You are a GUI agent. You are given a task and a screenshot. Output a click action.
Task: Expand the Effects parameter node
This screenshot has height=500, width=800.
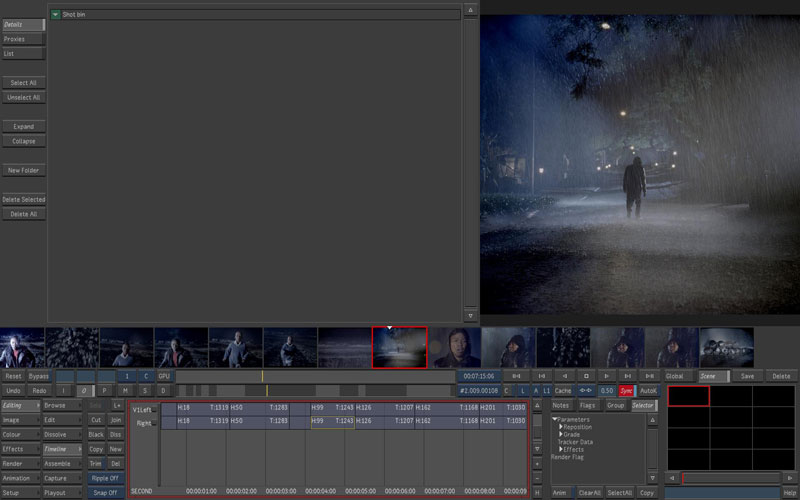click(x=561, y=449)
